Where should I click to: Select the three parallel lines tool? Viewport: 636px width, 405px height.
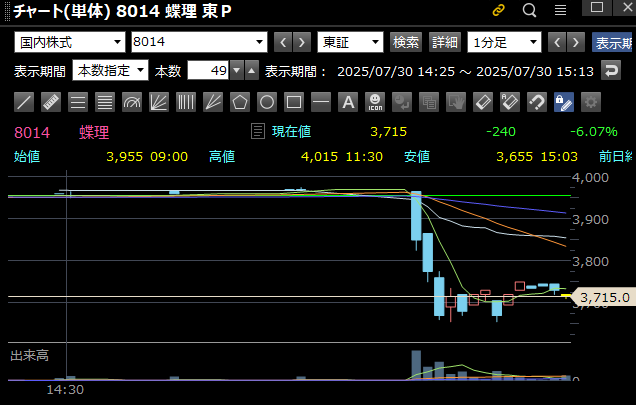coord(78,102)
